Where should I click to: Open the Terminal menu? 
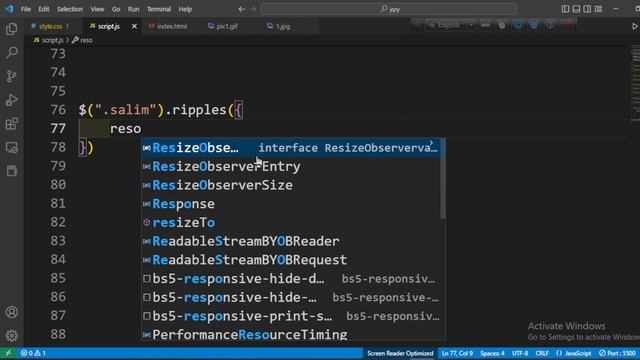(x=159, y=9)
